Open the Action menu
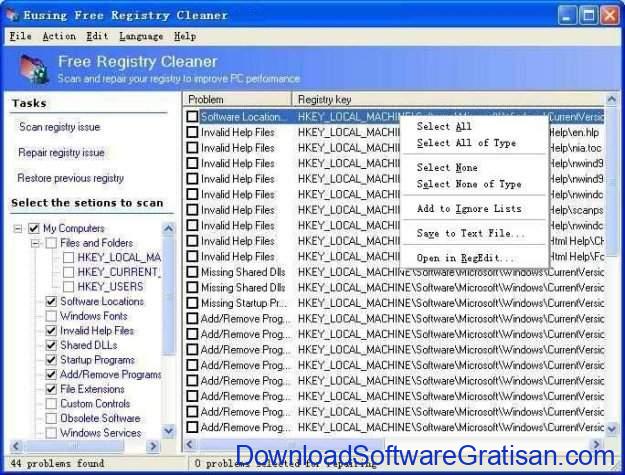The height and width of the screenshot is (475, 625). (59, 36)
